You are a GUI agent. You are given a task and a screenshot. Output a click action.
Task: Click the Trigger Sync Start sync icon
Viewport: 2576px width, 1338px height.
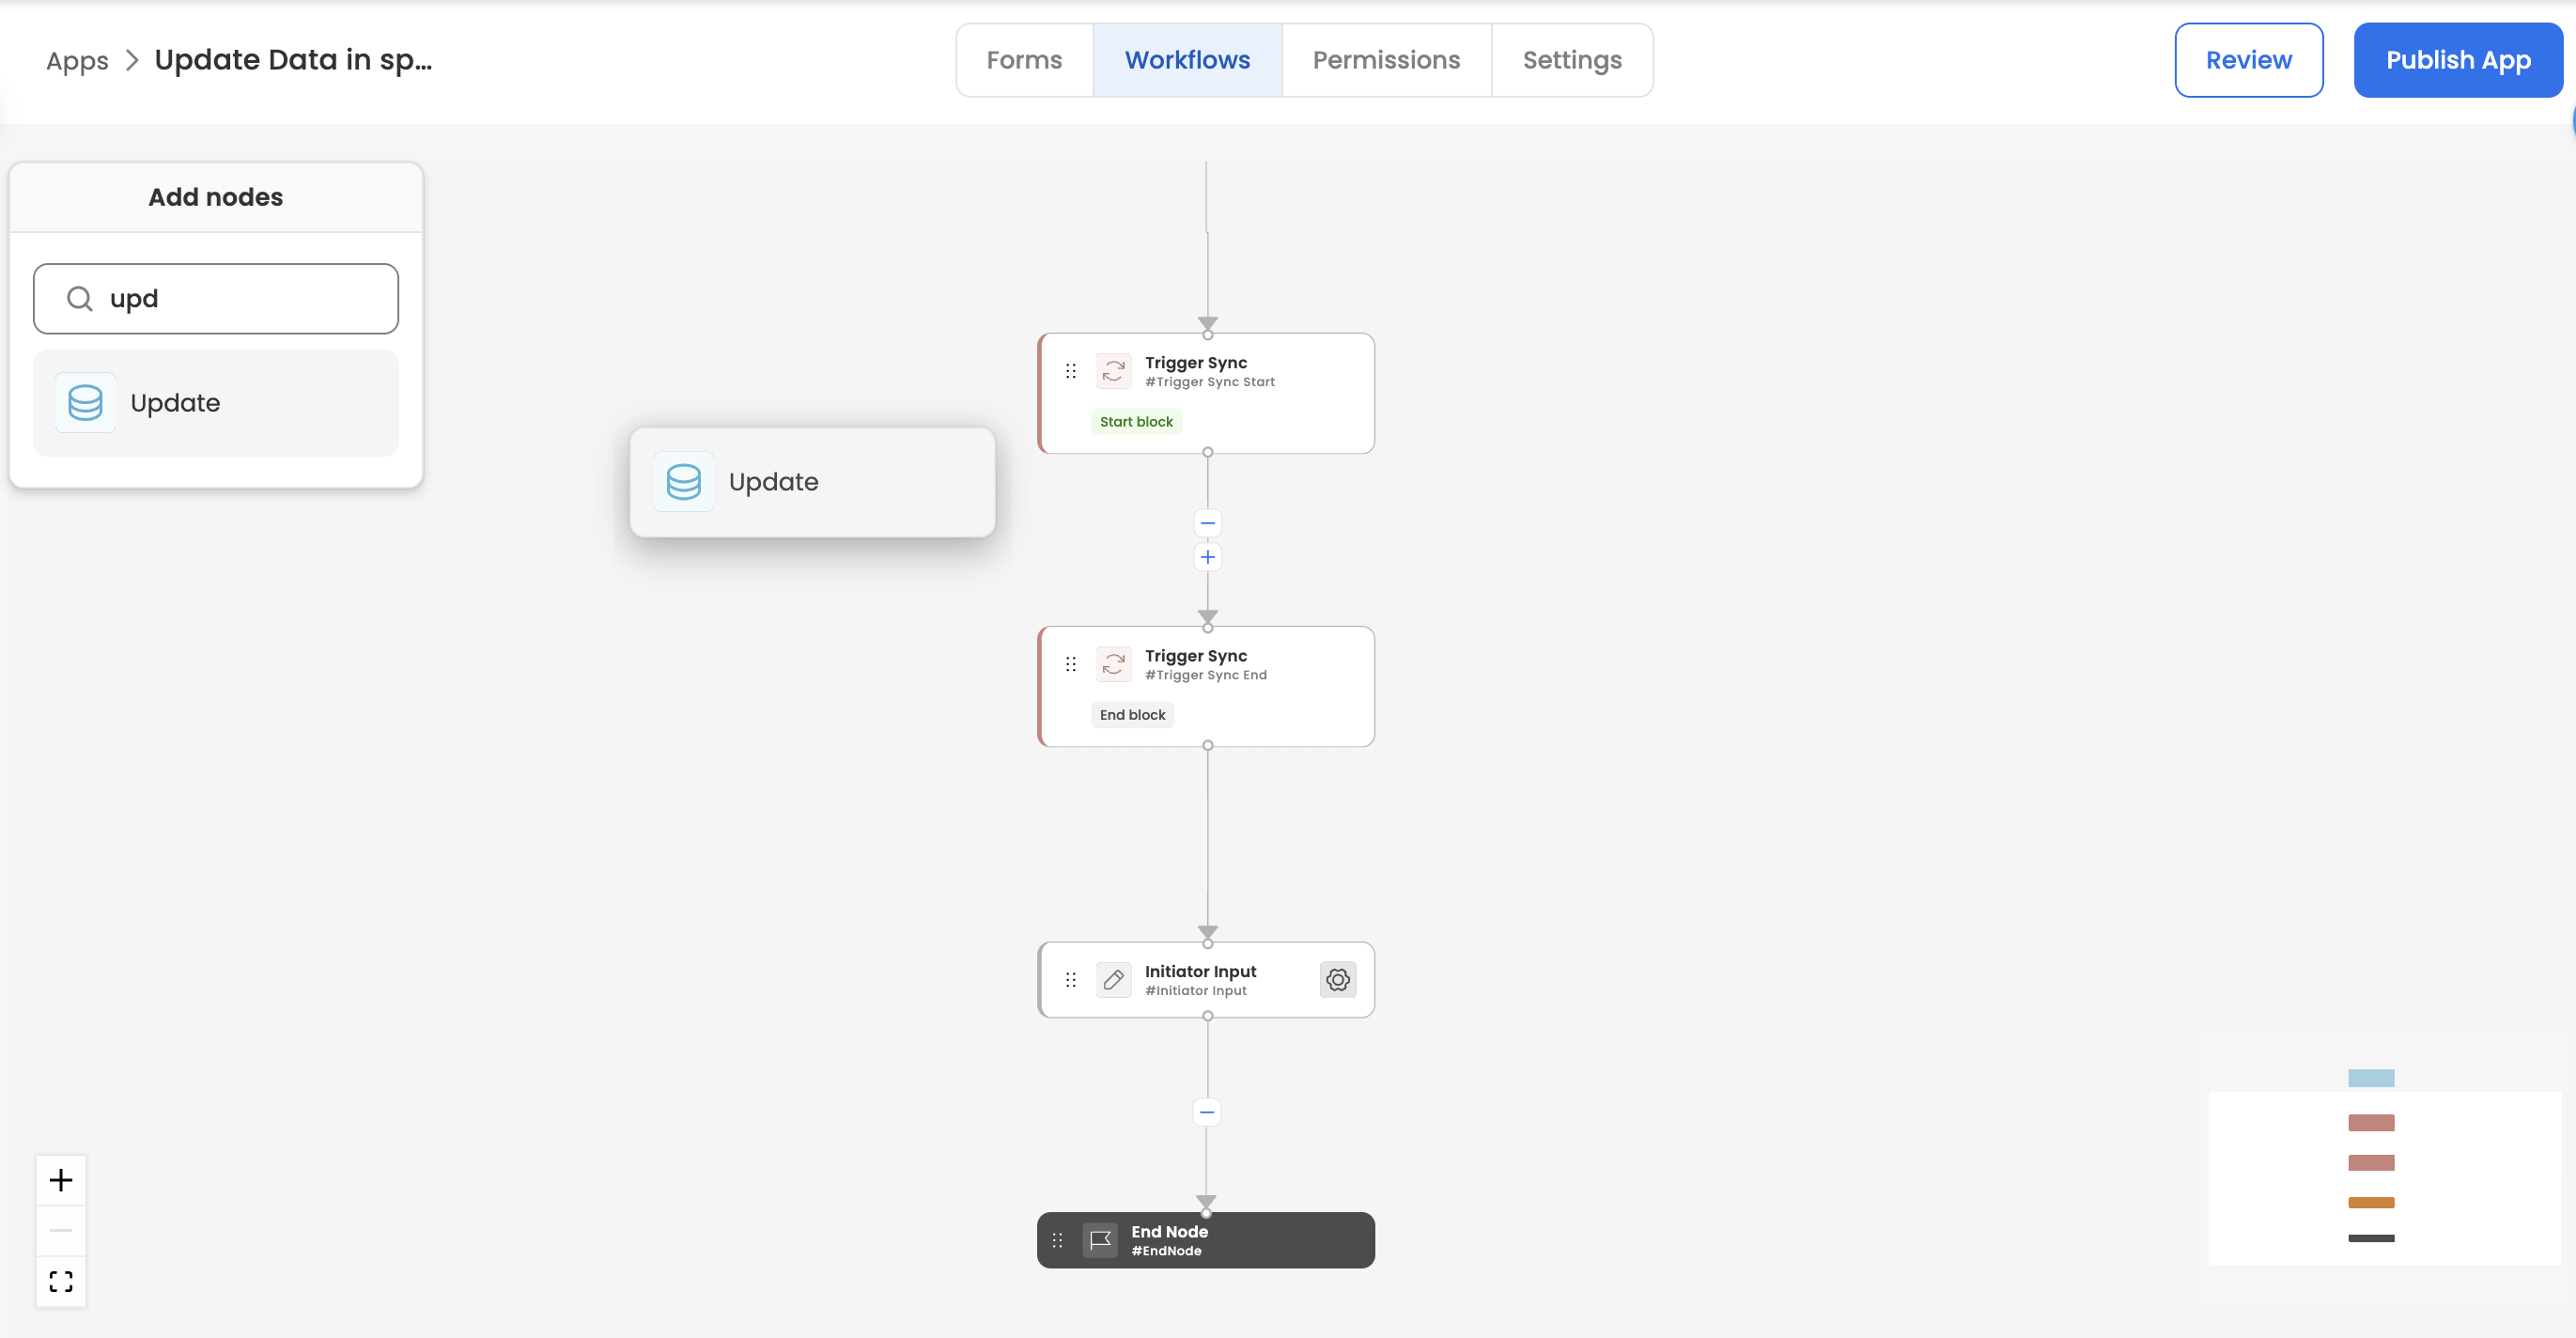click(1113, 371)
